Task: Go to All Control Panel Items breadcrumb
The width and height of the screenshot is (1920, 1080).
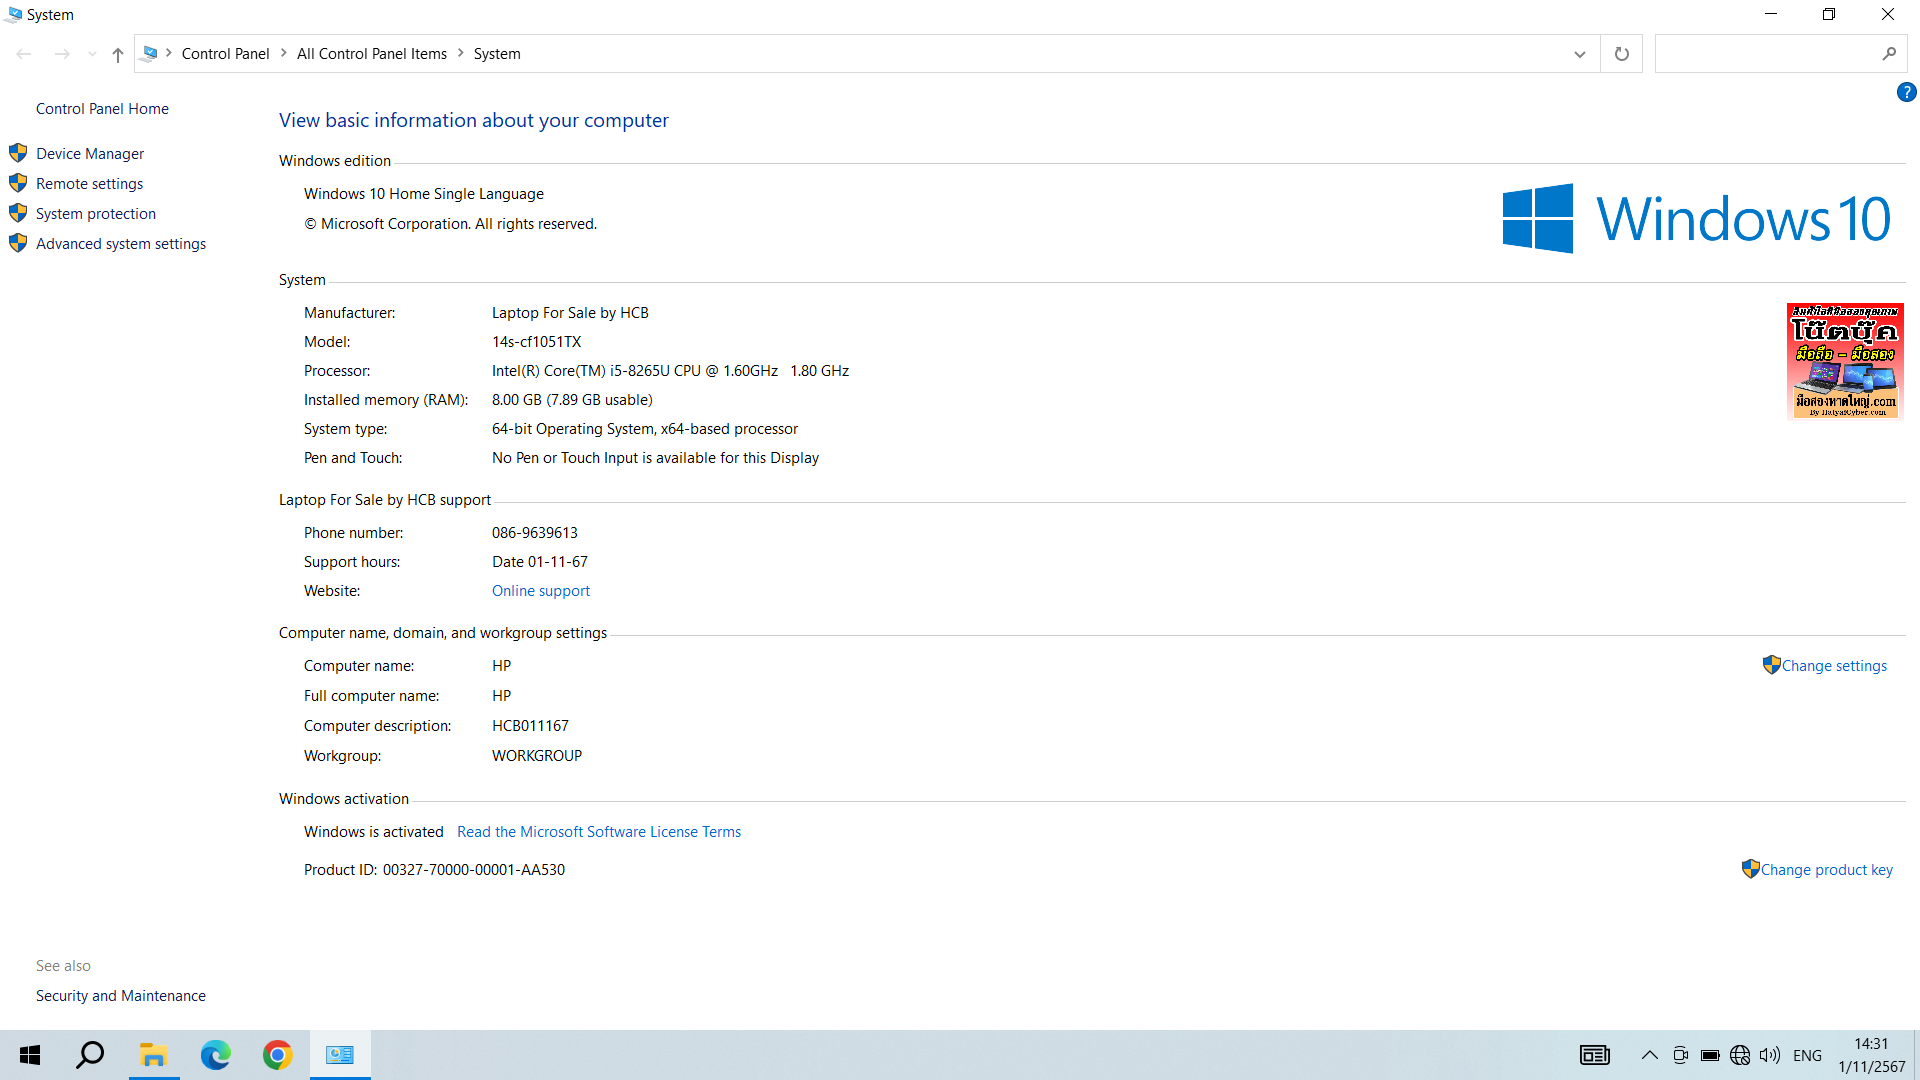Action: point(371,54)
